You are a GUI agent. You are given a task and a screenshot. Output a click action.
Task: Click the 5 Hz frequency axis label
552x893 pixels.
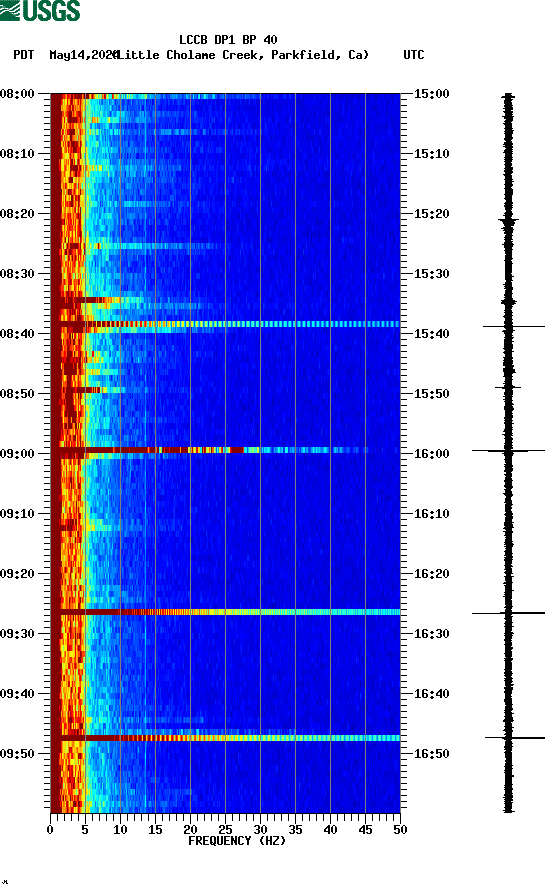[x=85, y=830]
